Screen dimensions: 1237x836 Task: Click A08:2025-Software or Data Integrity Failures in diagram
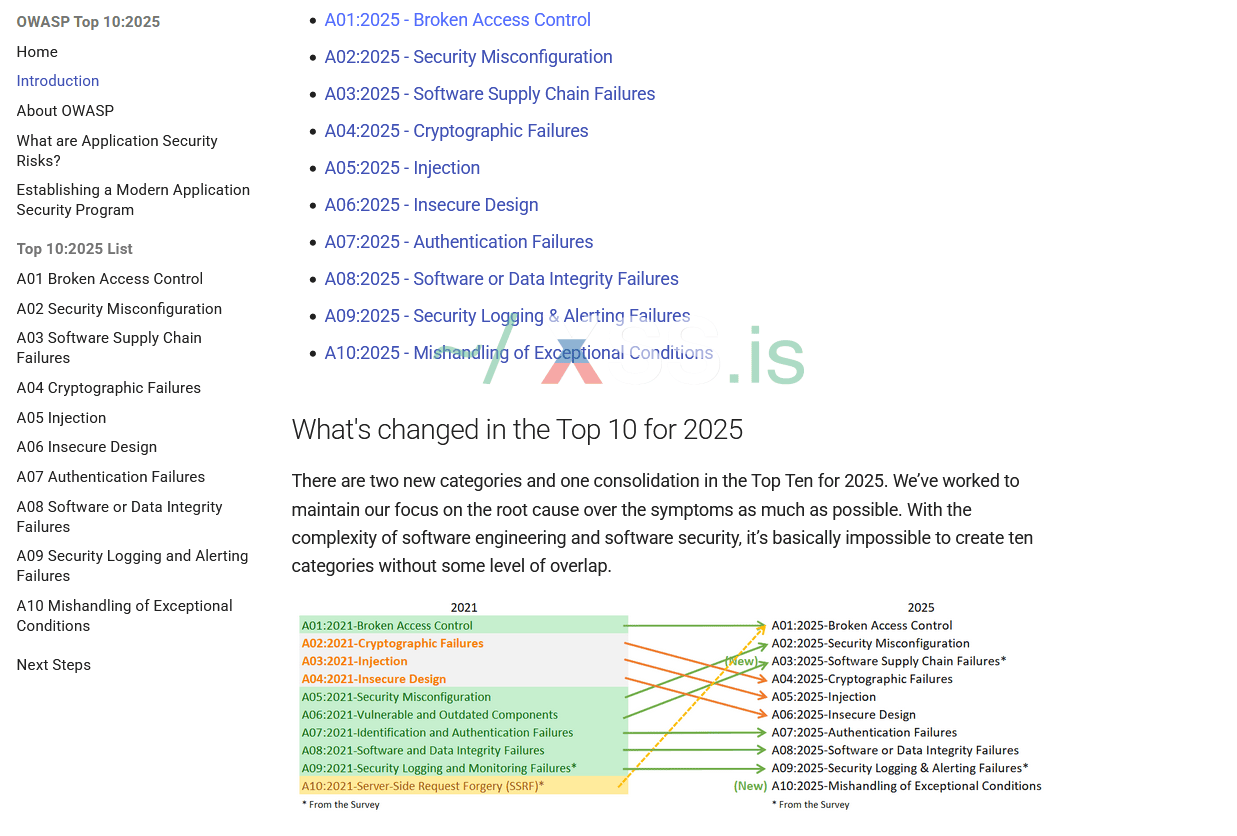[895, 751]
